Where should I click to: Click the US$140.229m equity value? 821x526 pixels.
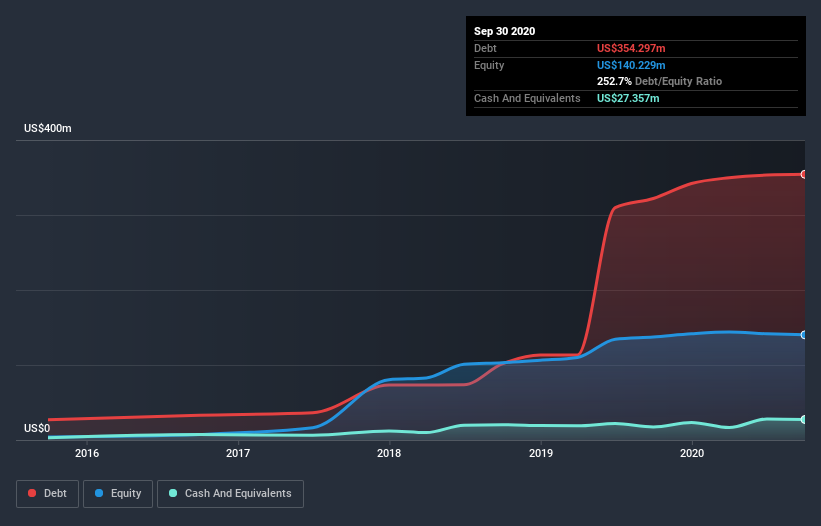click(631, 65)
